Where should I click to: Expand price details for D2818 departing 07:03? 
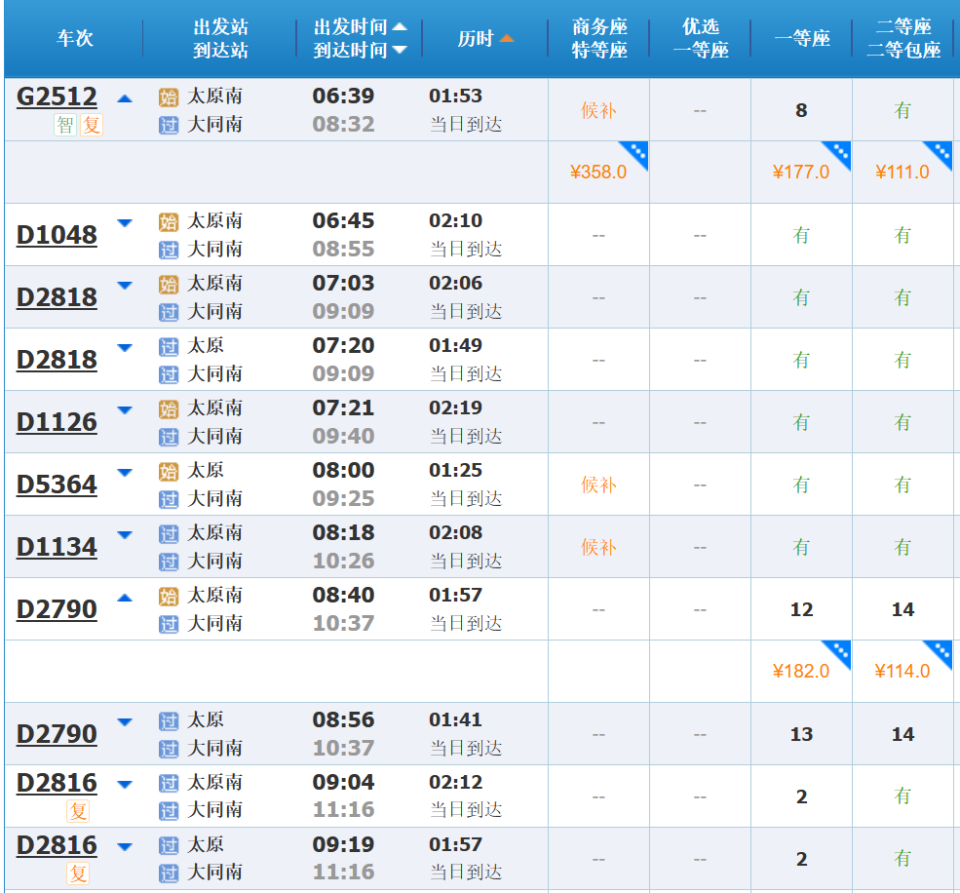[125, 286]
